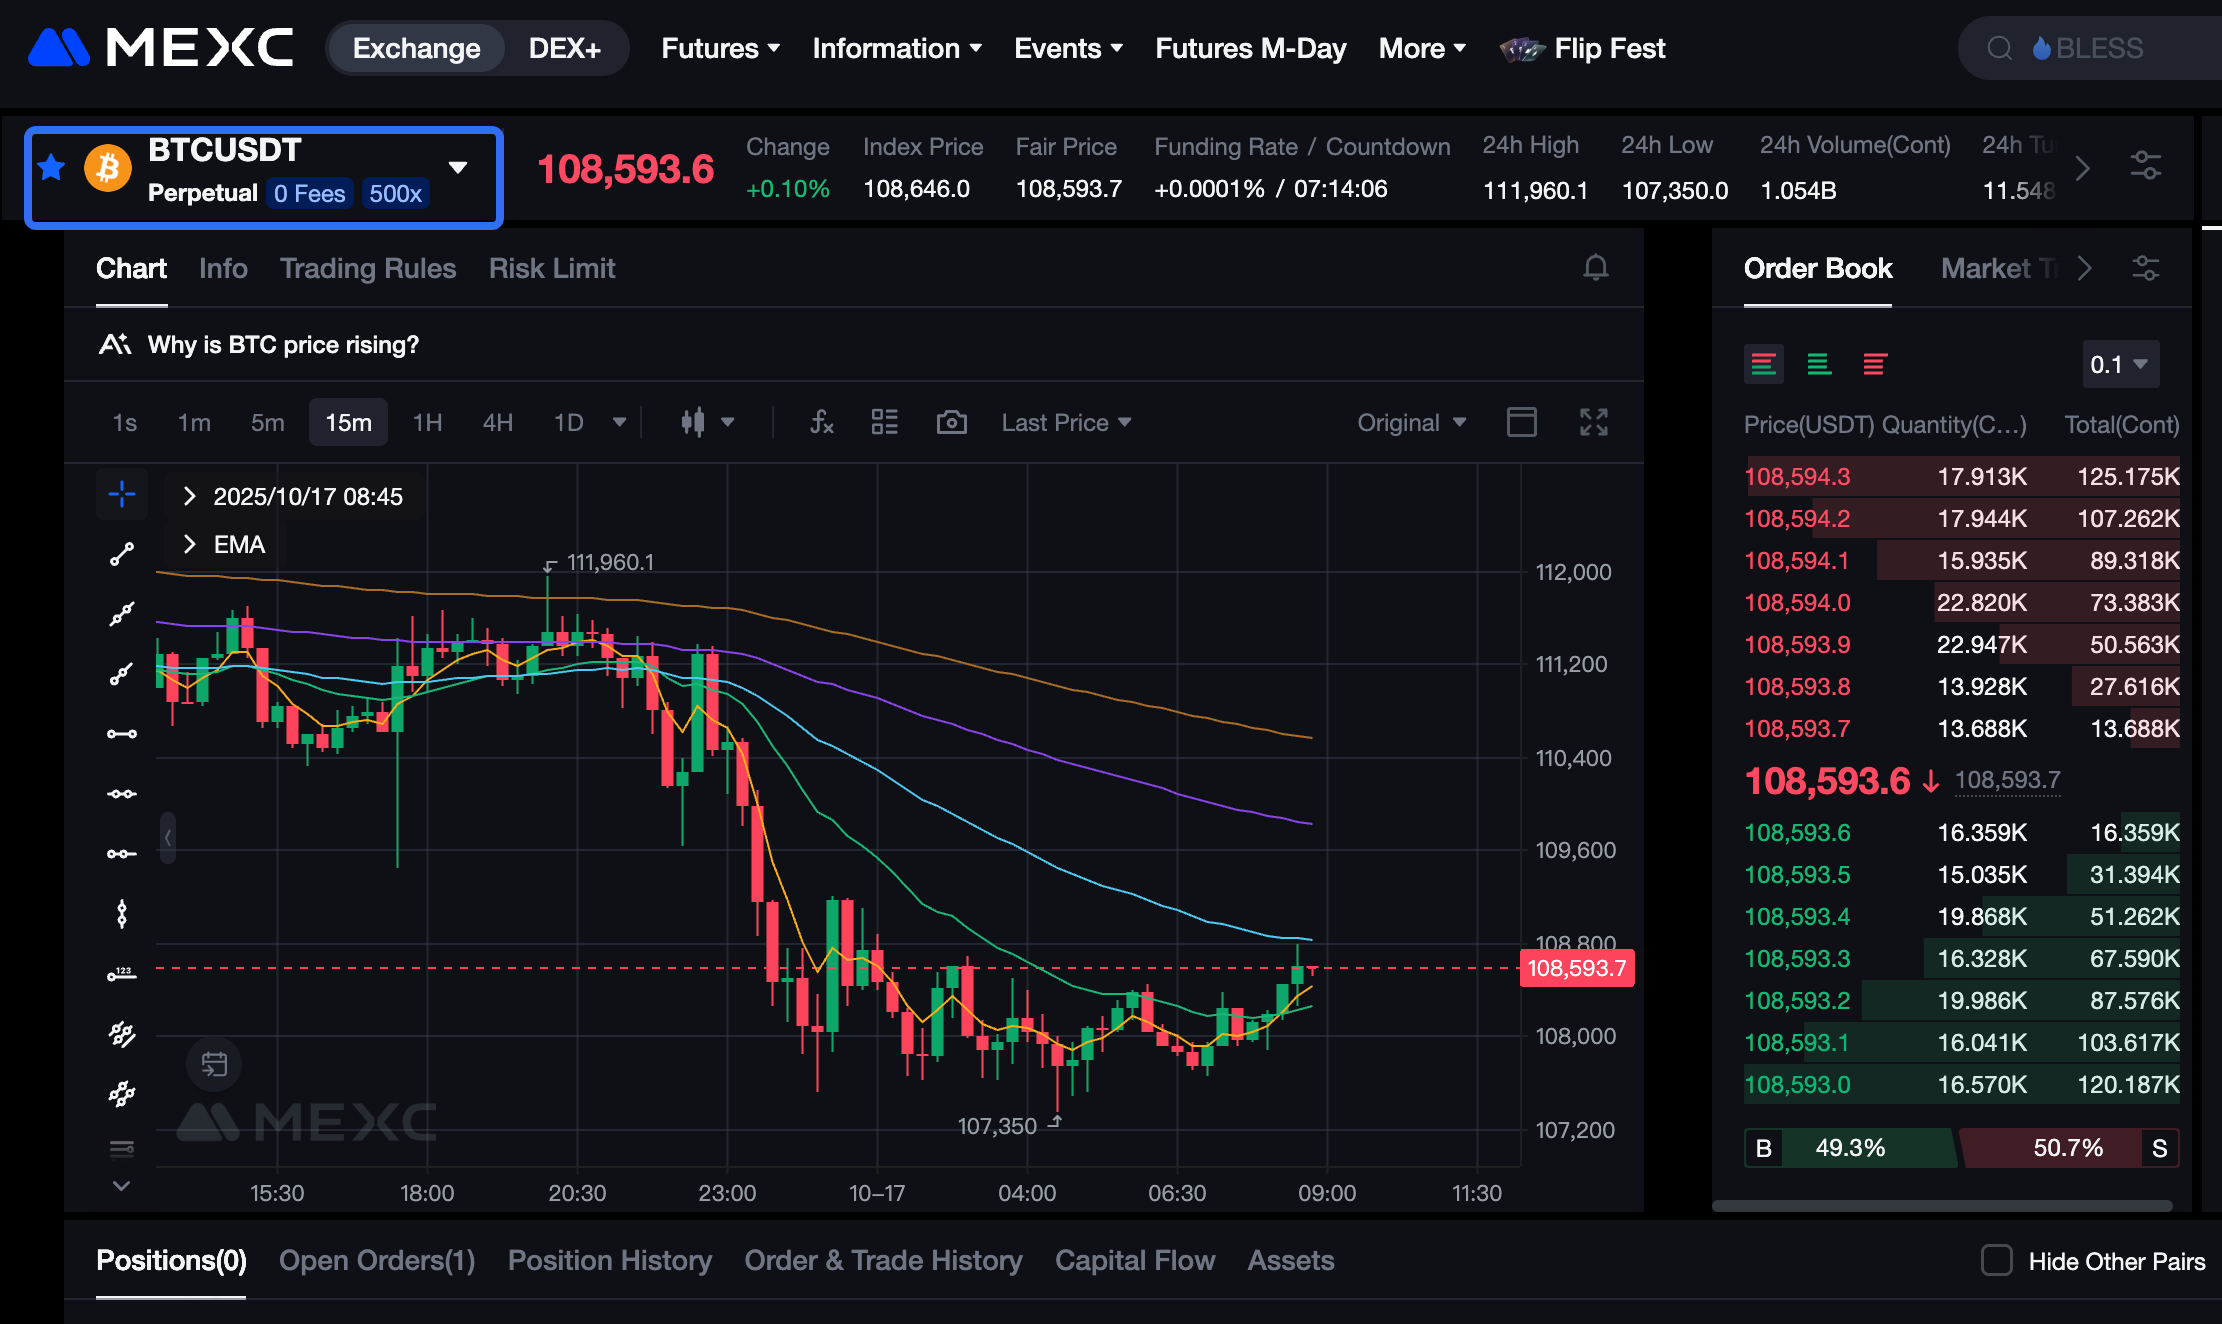Select the trend line drawing tool
This screenshot has height=1324, width=2222.
pos(122,554)
